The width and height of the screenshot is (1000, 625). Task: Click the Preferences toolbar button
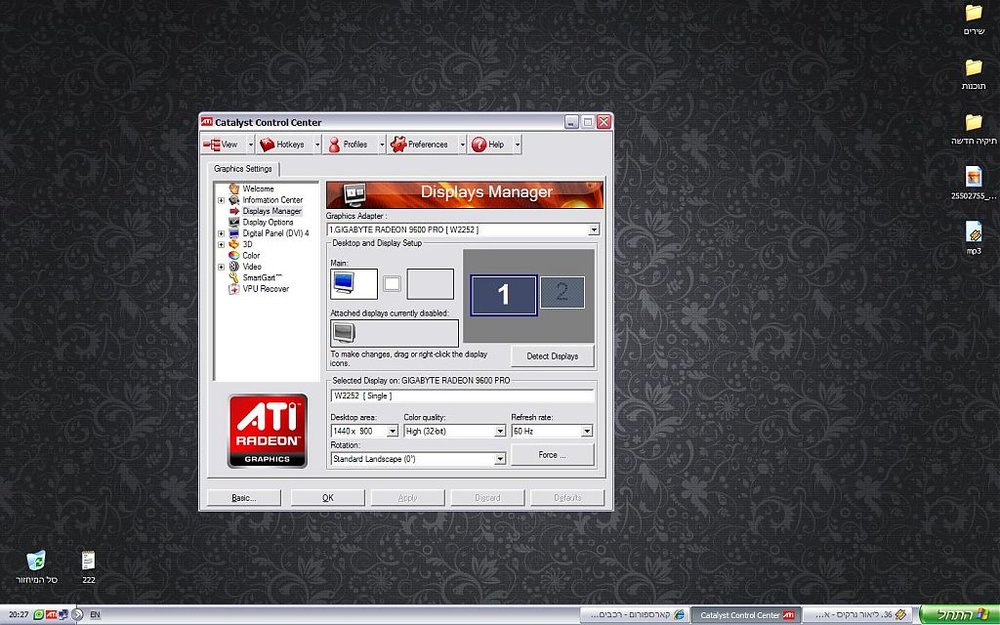pos(423,145)
